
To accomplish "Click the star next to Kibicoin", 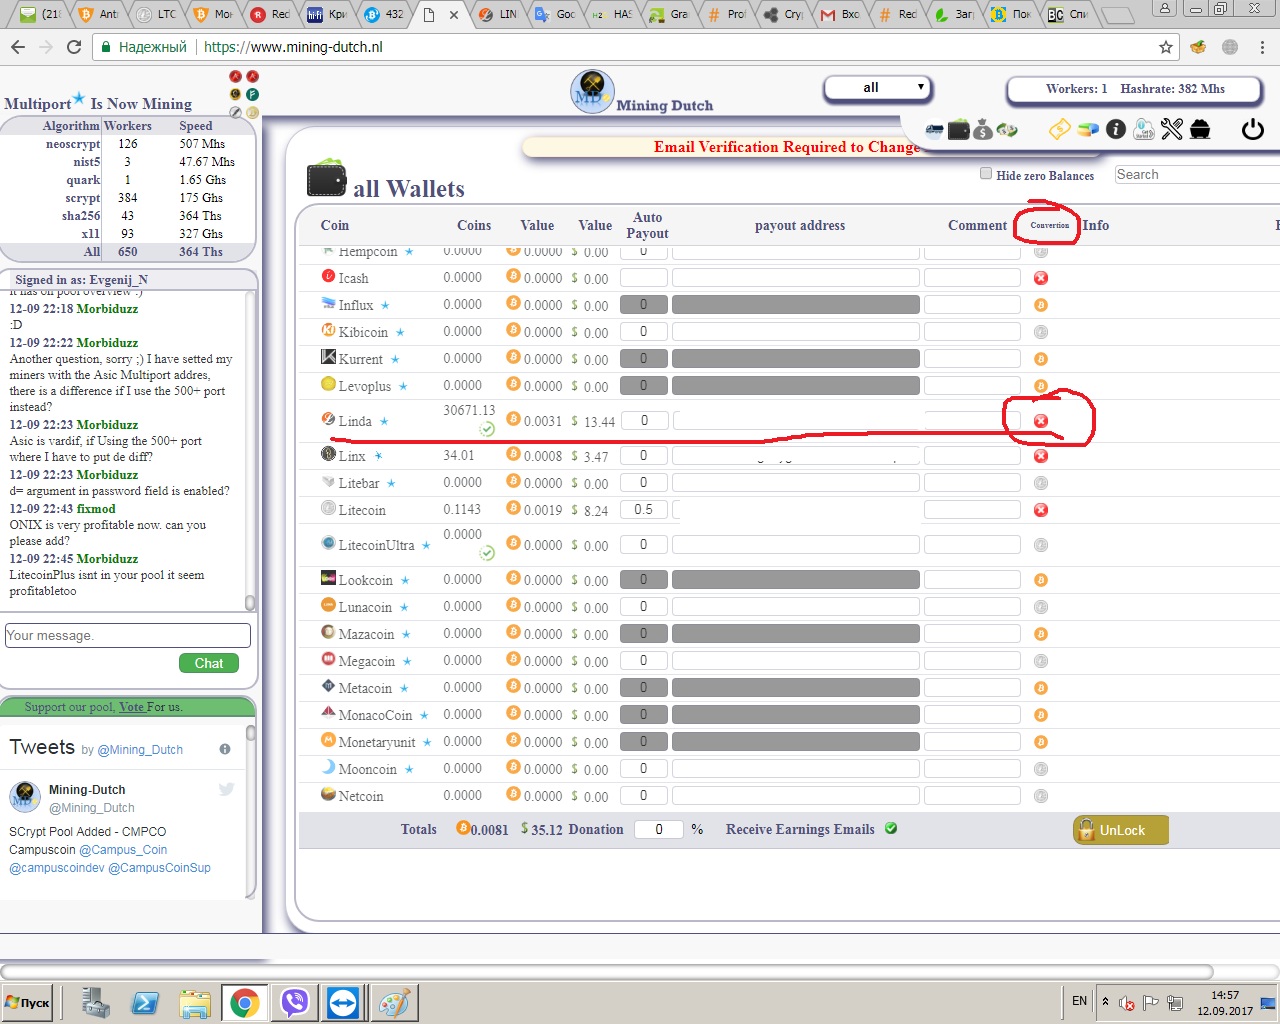I will coord(400,332).
